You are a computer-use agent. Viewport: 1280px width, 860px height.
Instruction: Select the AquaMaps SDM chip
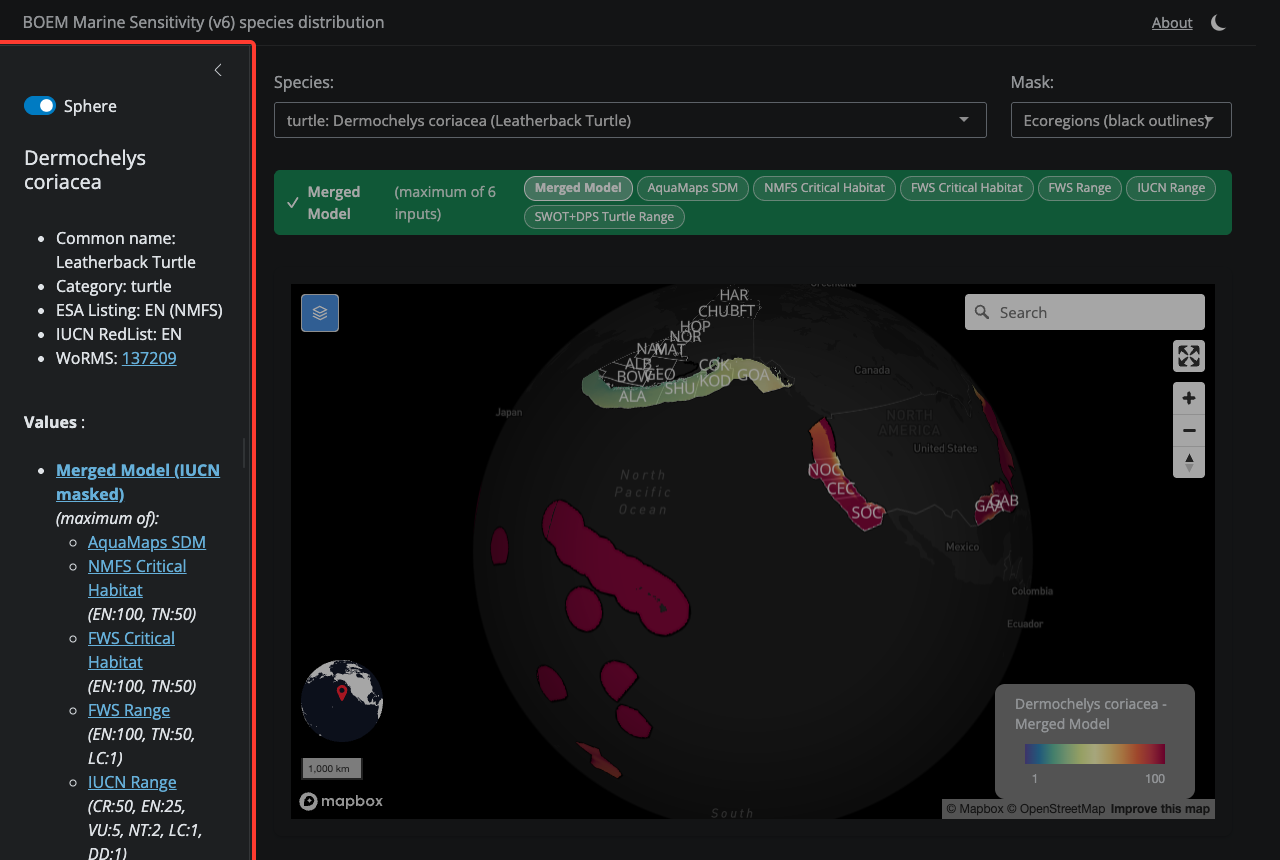693,187
